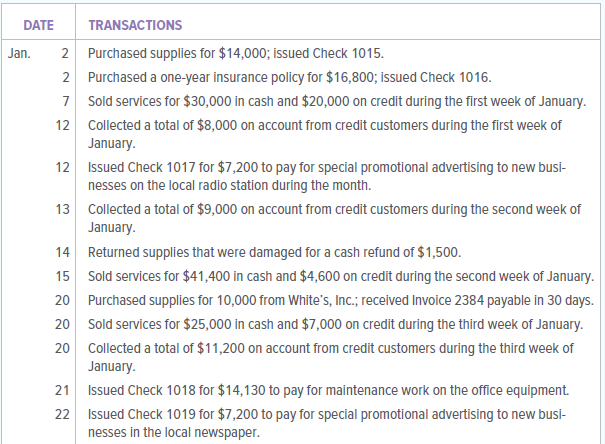Click the DATE column header
This screenshot has height=444, width=605.
pyautogui.click(x=39, y=24)
